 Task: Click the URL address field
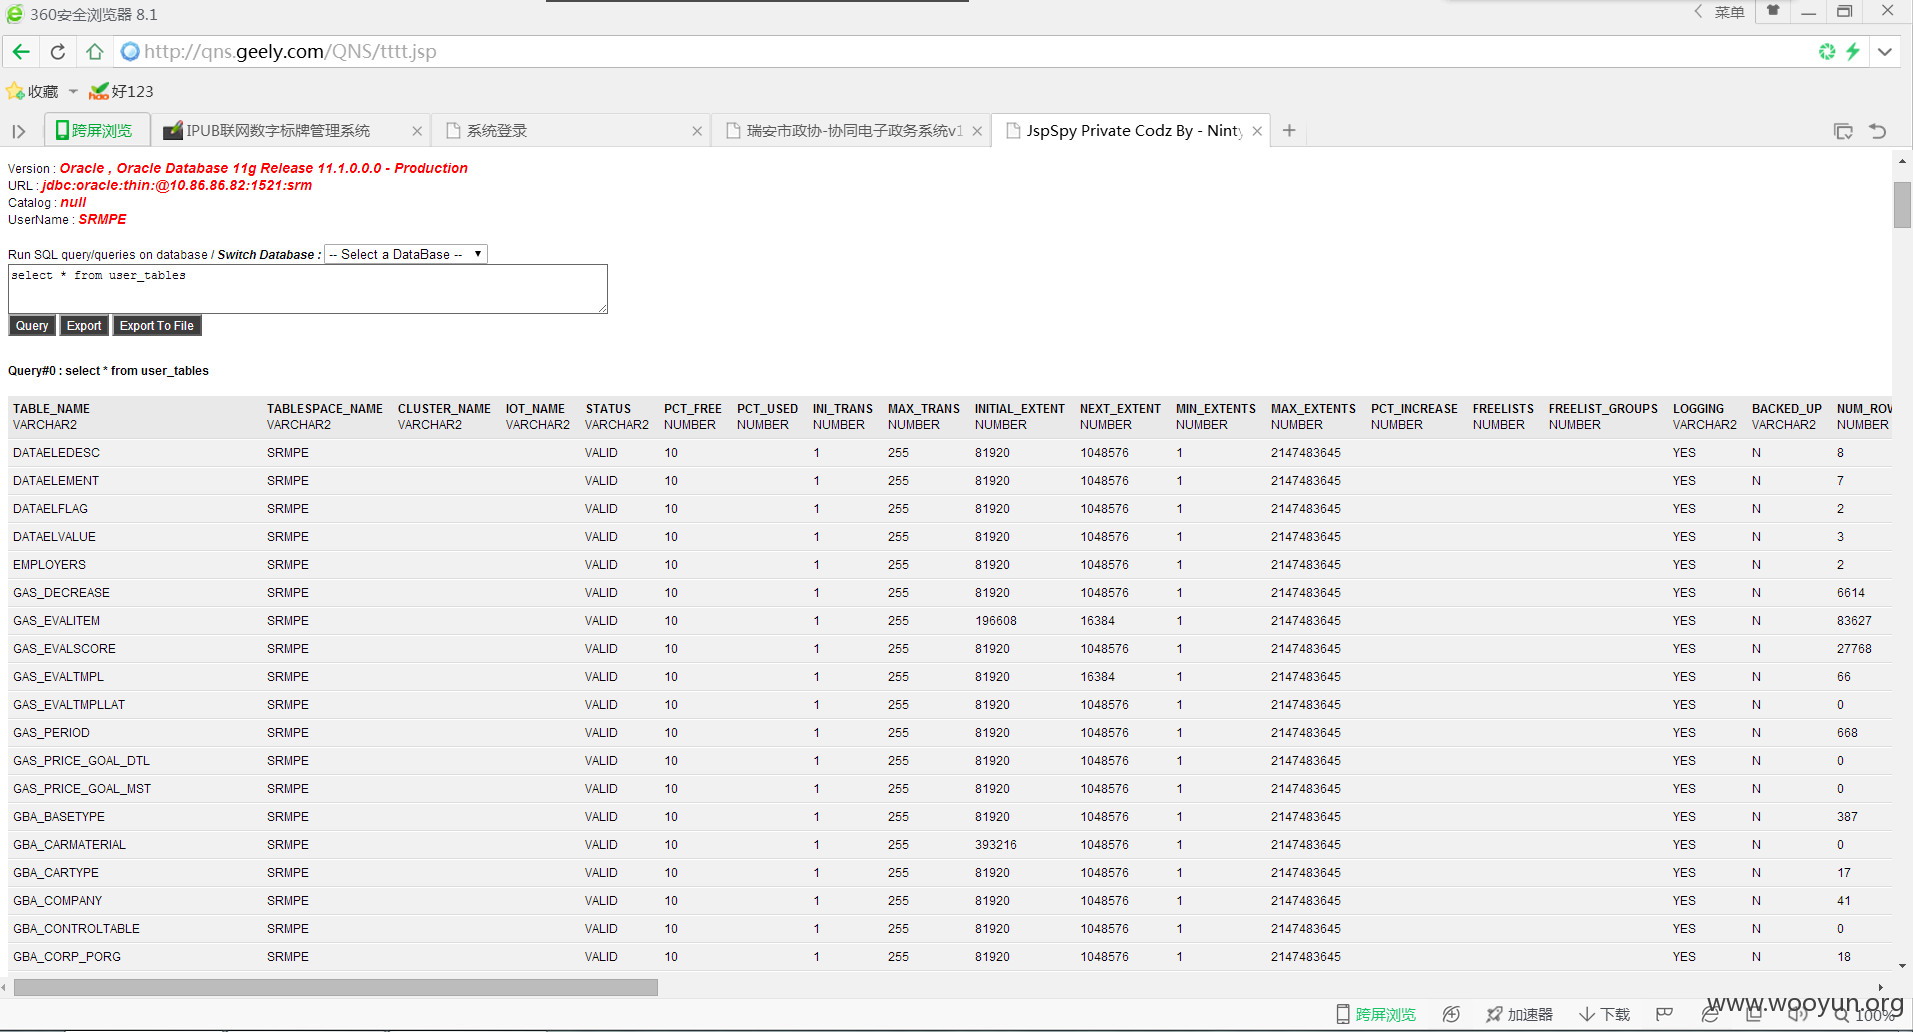coord(960,52)
